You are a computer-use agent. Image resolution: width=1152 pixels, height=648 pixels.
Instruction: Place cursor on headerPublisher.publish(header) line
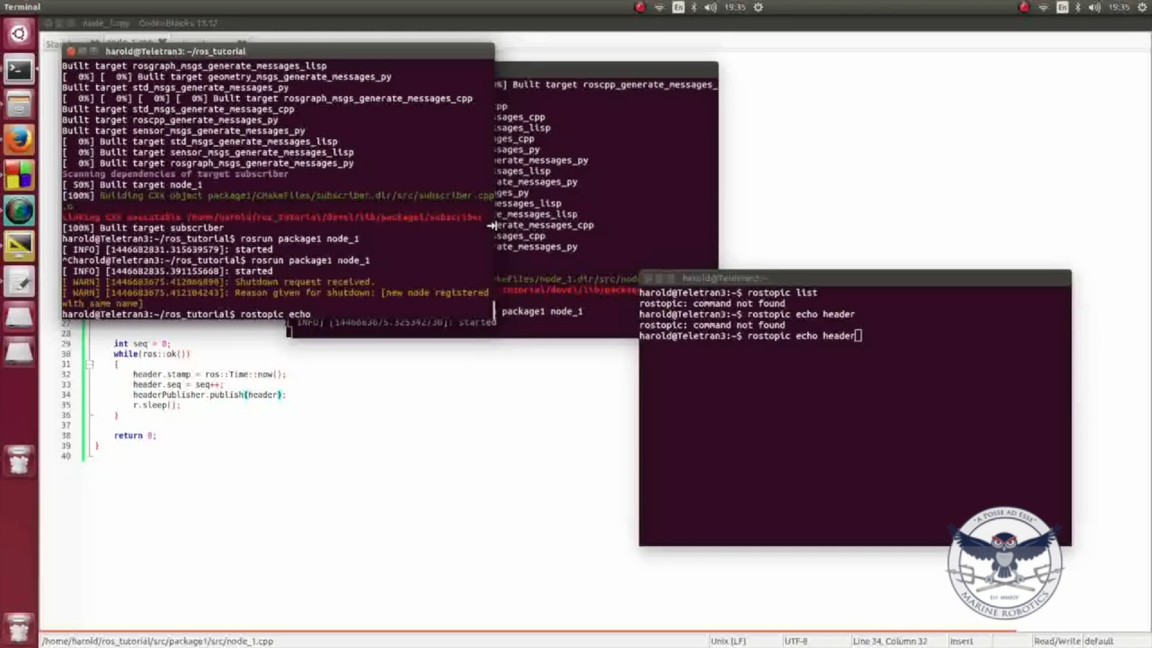pos(208,395)
